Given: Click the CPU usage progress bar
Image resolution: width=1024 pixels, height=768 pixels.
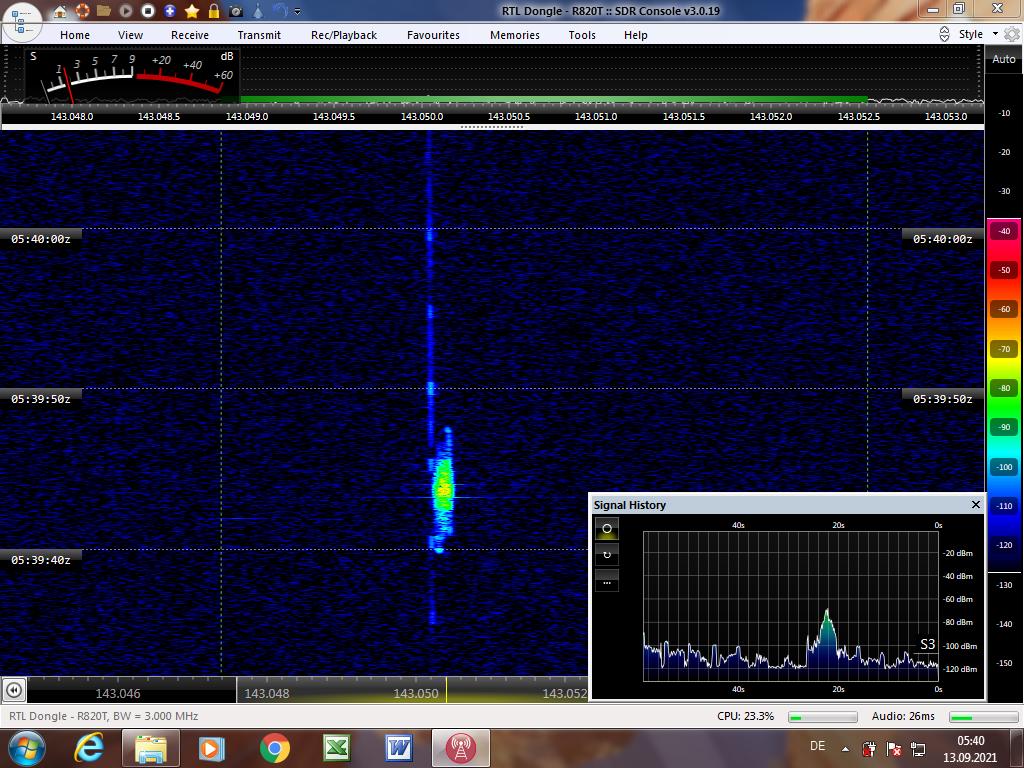Looking at the screenshot, I should click(823, 717).
